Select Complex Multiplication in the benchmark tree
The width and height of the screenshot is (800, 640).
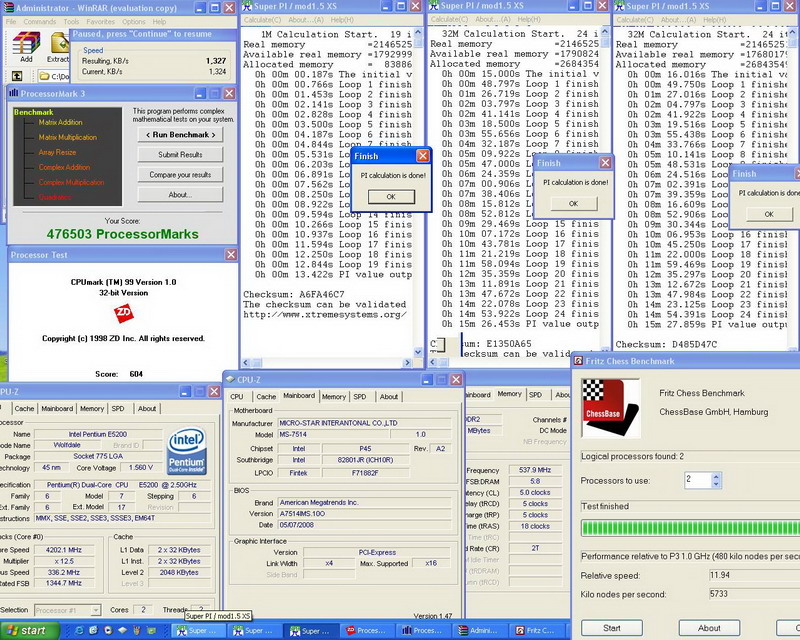(x=71, y=182)
